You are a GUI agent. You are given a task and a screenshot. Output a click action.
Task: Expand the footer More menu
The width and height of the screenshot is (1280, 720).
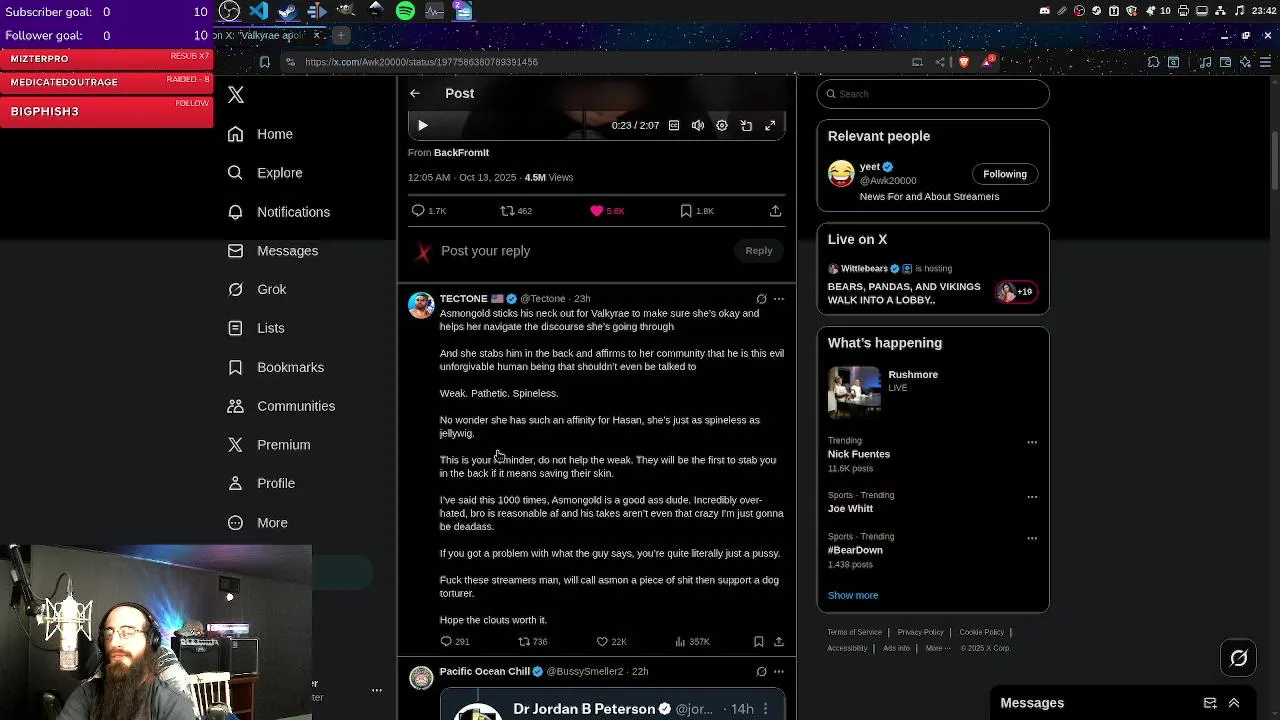pos(937,648)
